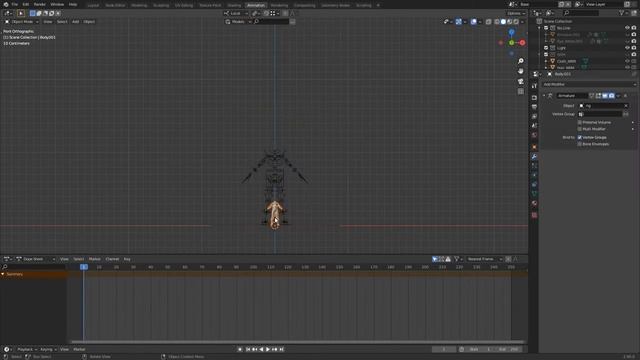
Task: Open the Material properties tab
Action: click(534, 203)
